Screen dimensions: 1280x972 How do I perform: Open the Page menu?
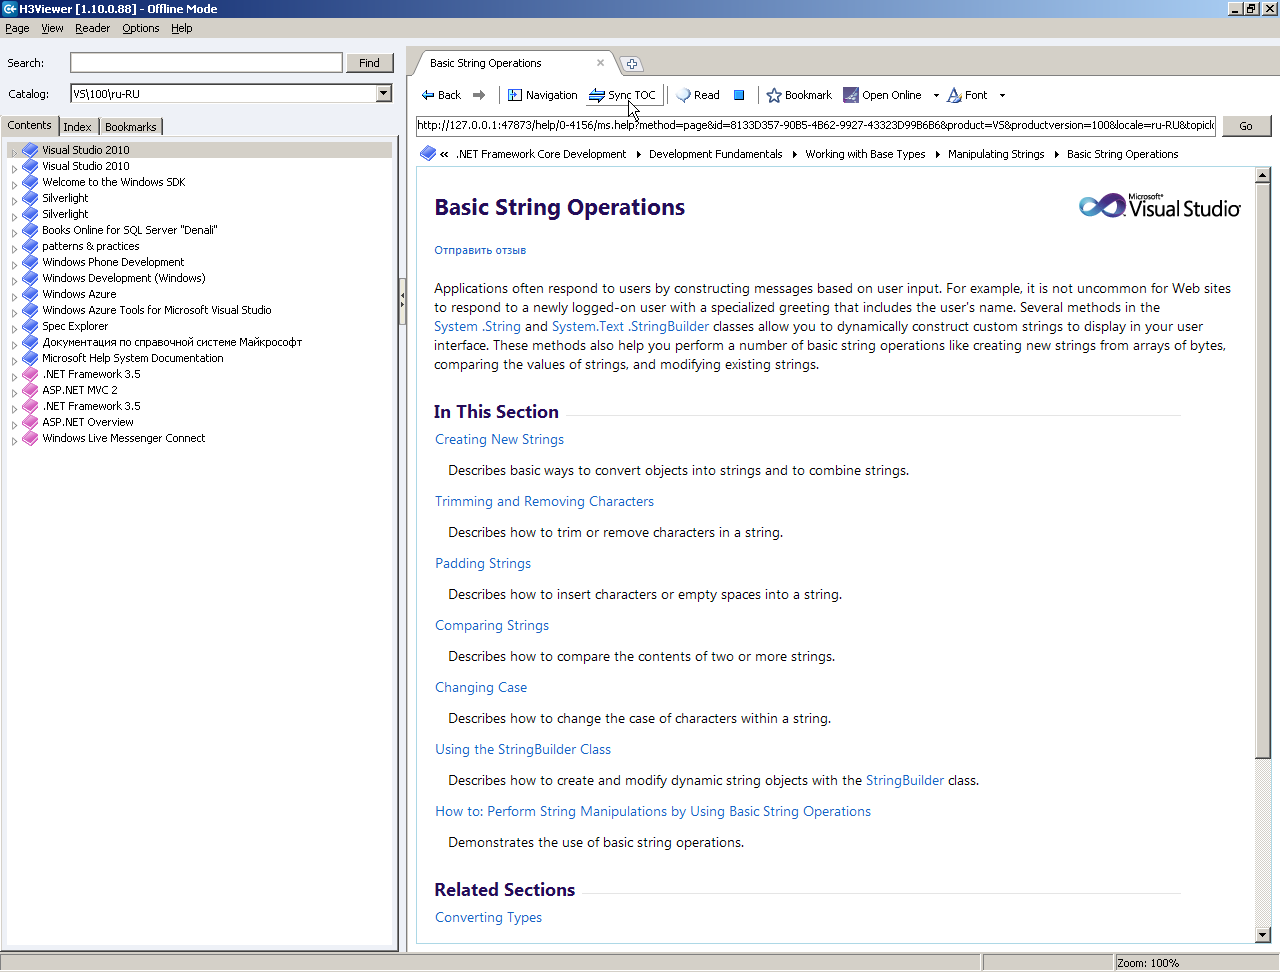click(x=17, y=28)
